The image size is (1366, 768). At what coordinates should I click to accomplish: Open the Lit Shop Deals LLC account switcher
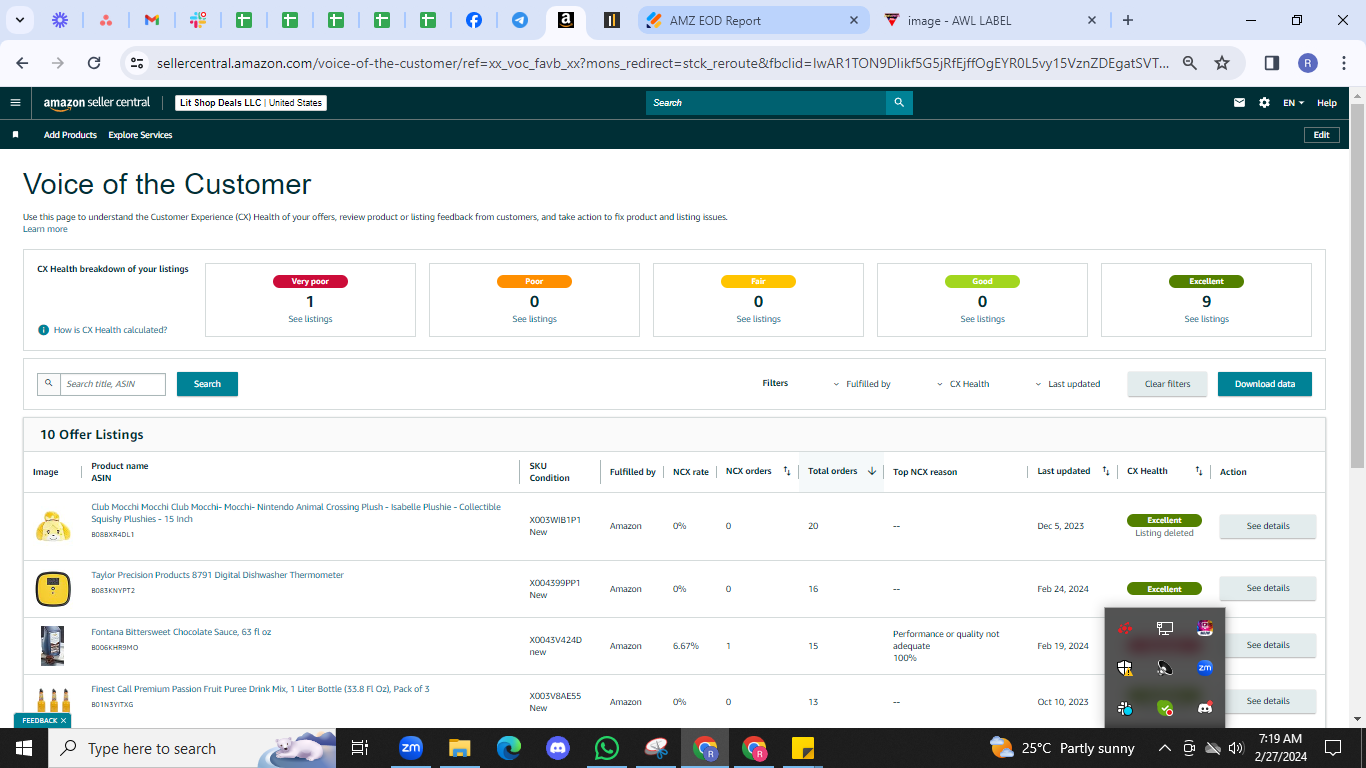pyautogui.click(x=251, y=102)
